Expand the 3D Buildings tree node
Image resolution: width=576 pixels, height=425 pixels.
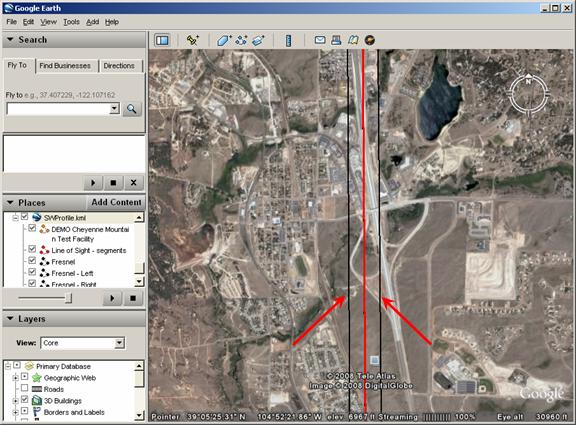point(15,400)
